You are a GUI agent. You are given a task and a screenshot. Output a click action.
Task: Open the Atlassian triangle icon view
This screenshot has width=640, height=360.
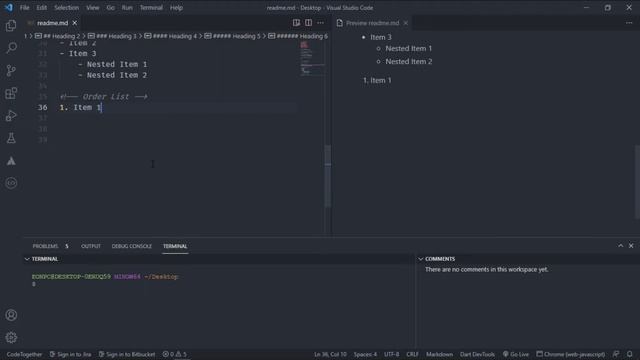11,161
